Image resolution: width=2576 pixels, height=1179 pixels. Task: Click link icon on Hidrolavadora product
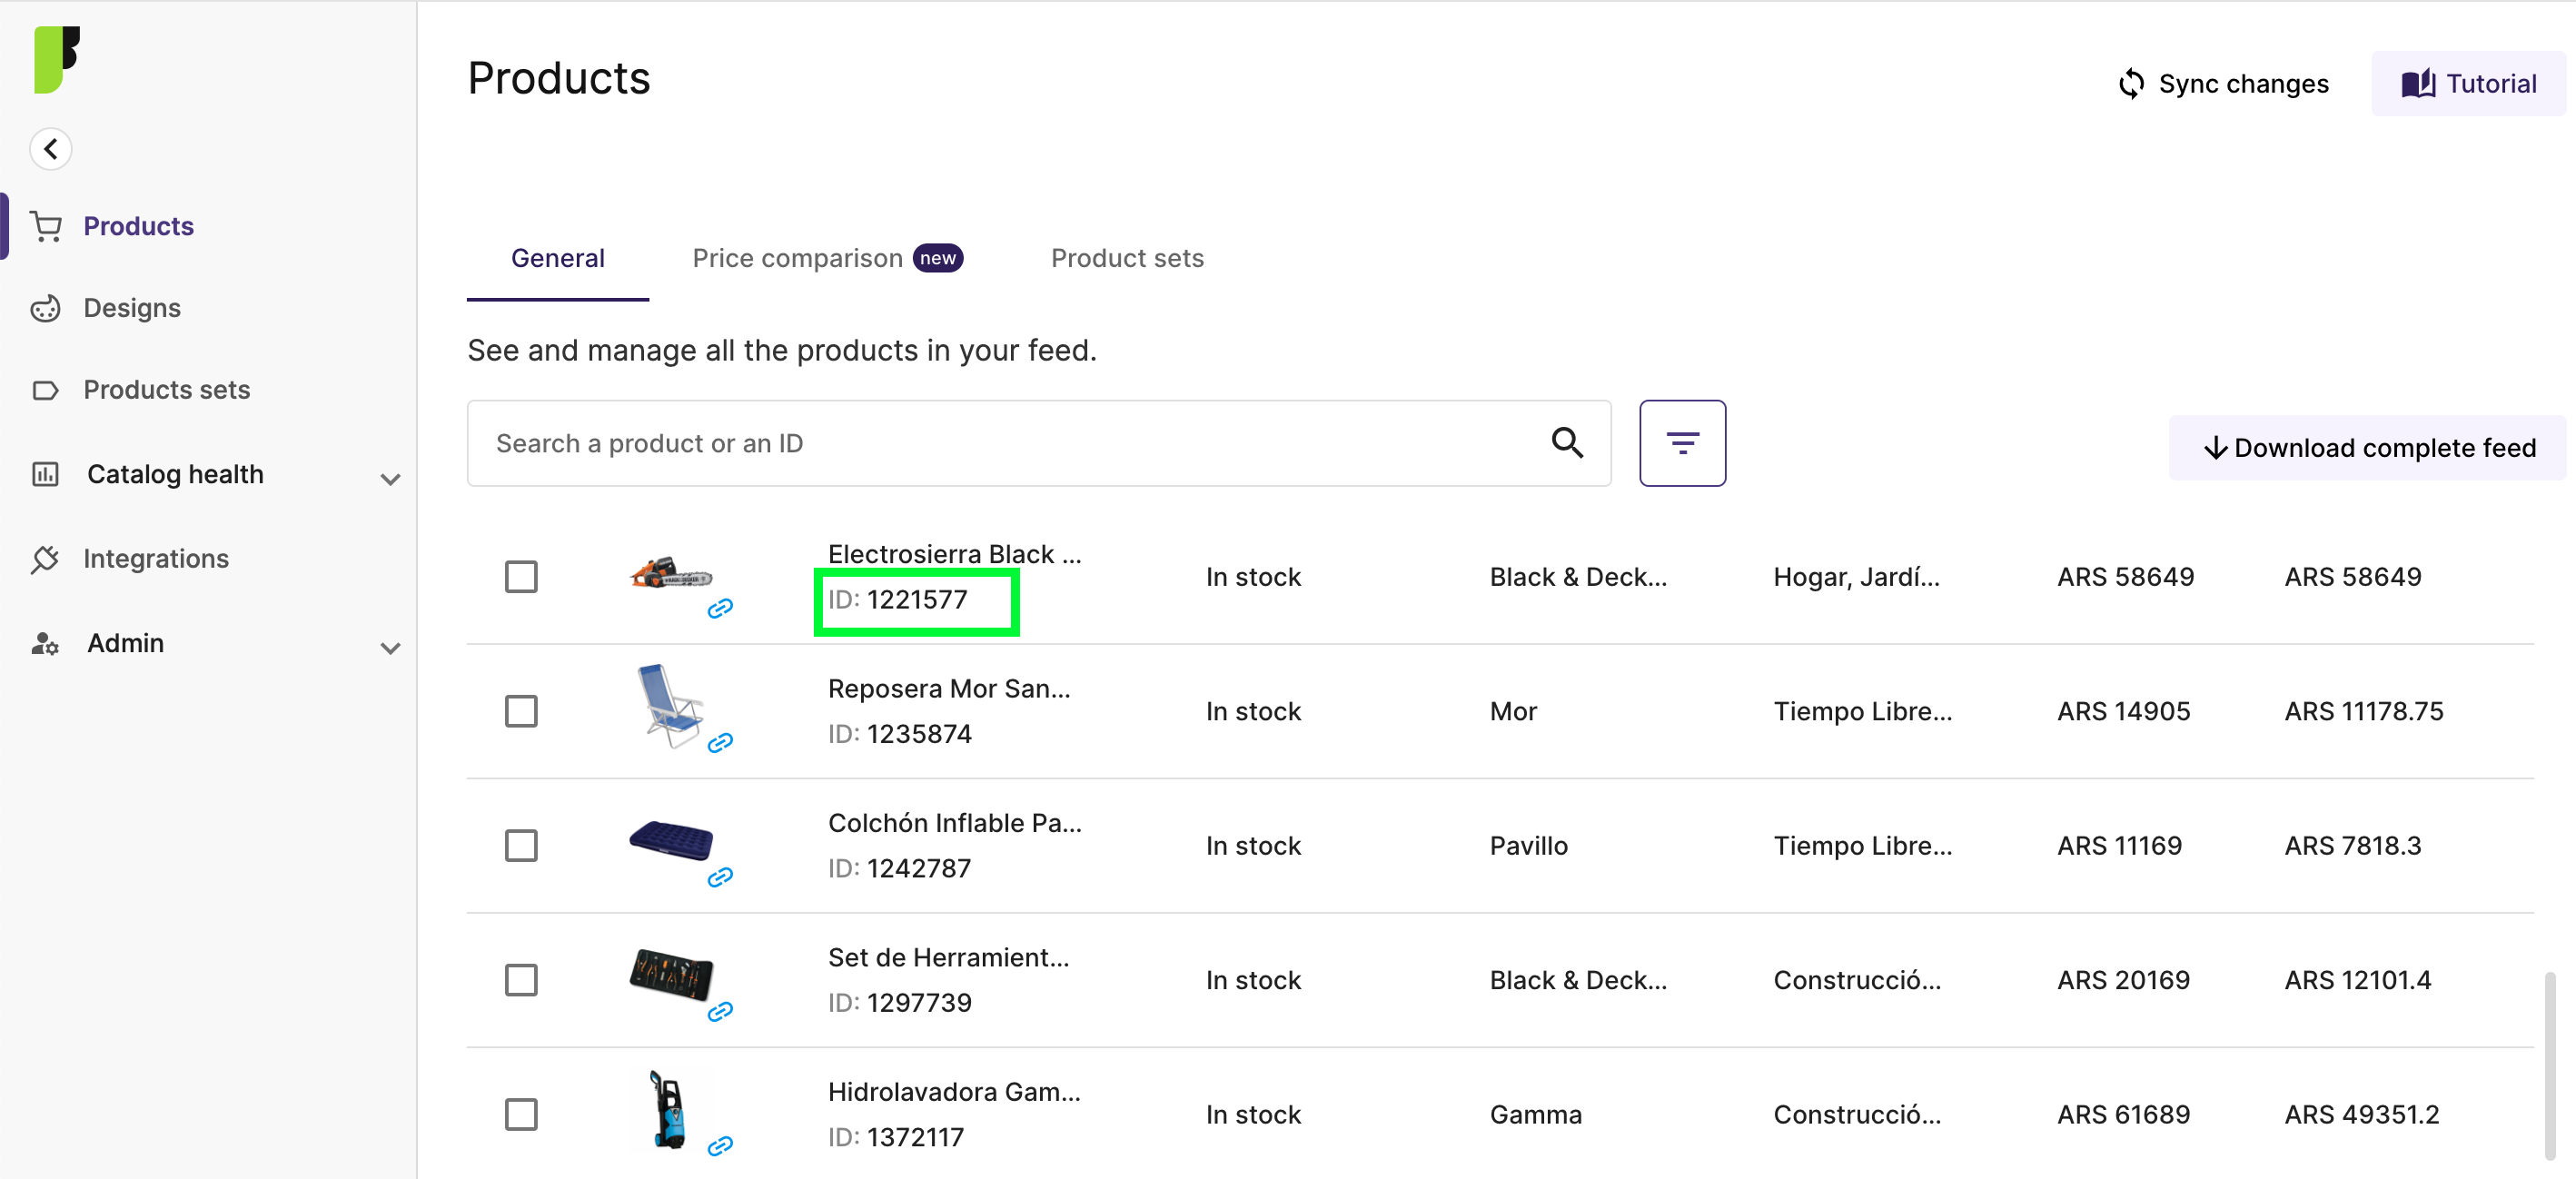tap(720, 1146)
